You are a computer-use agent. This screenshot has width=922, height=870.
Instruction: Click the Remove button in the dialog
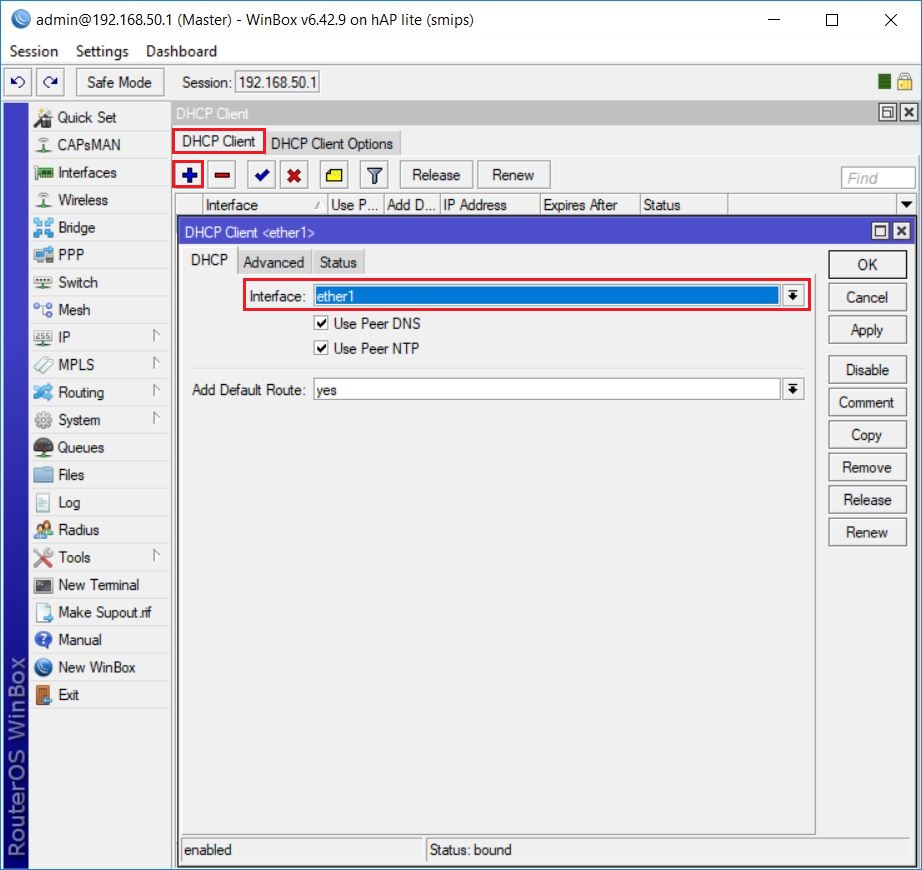(867, 467)
